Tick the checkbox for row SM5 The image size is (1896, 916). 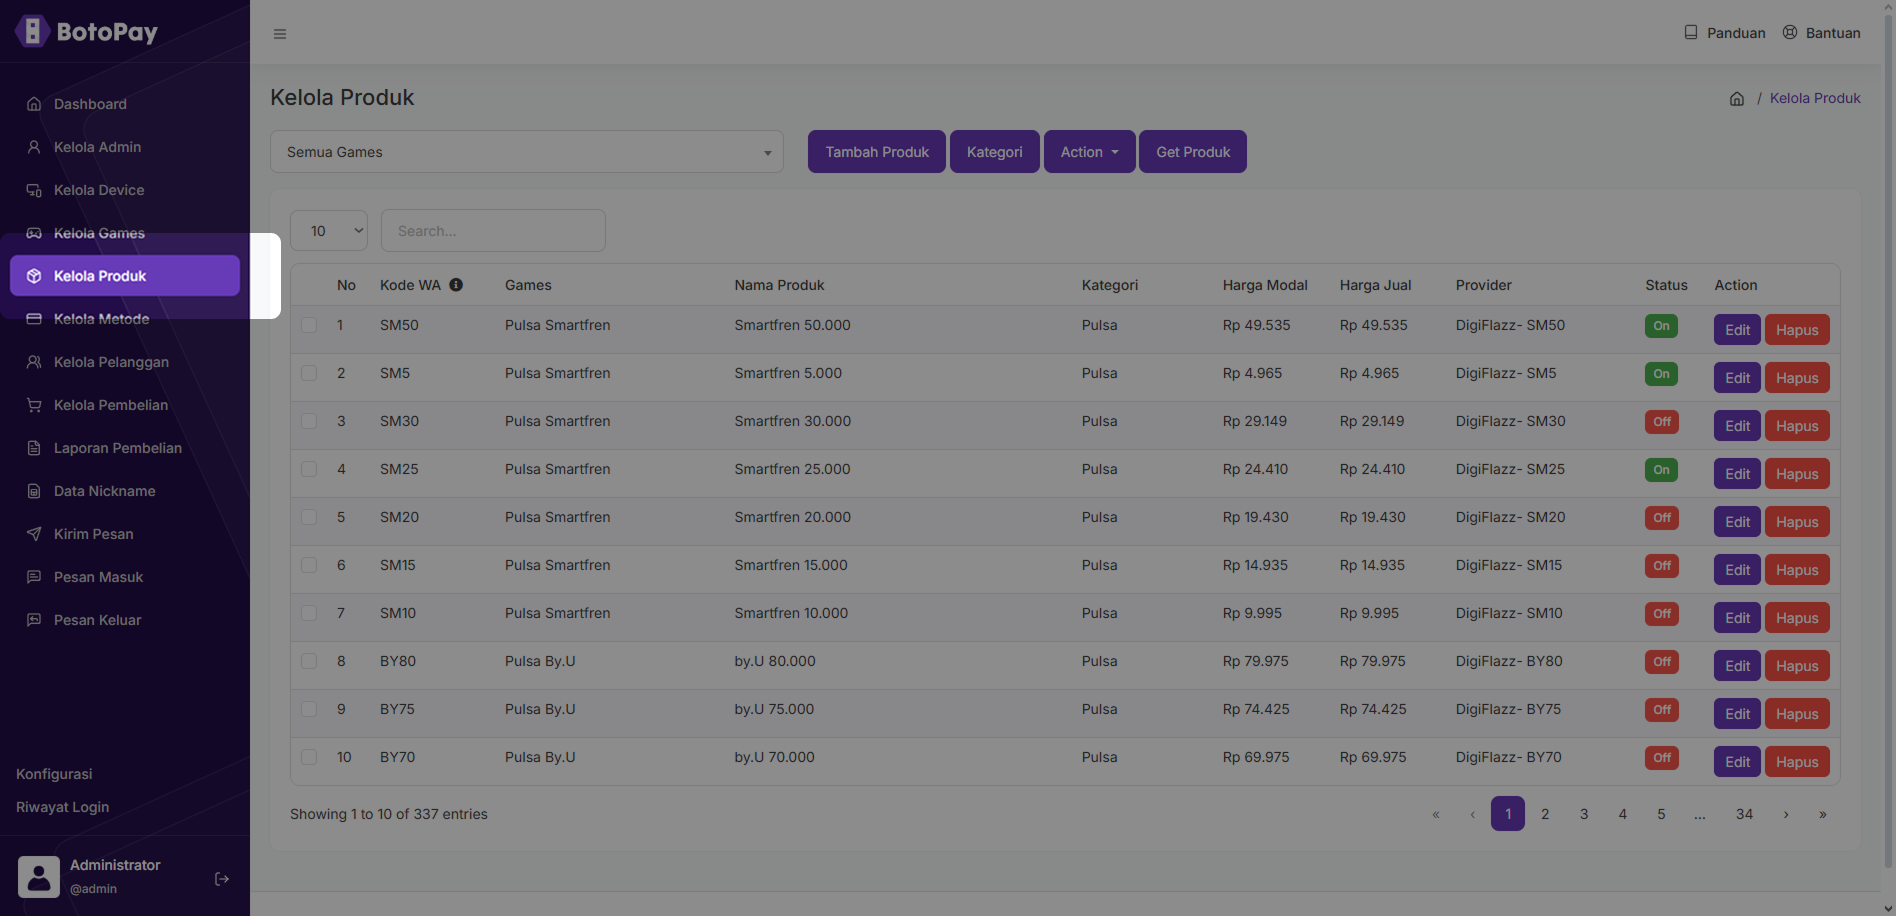point(309,373)
